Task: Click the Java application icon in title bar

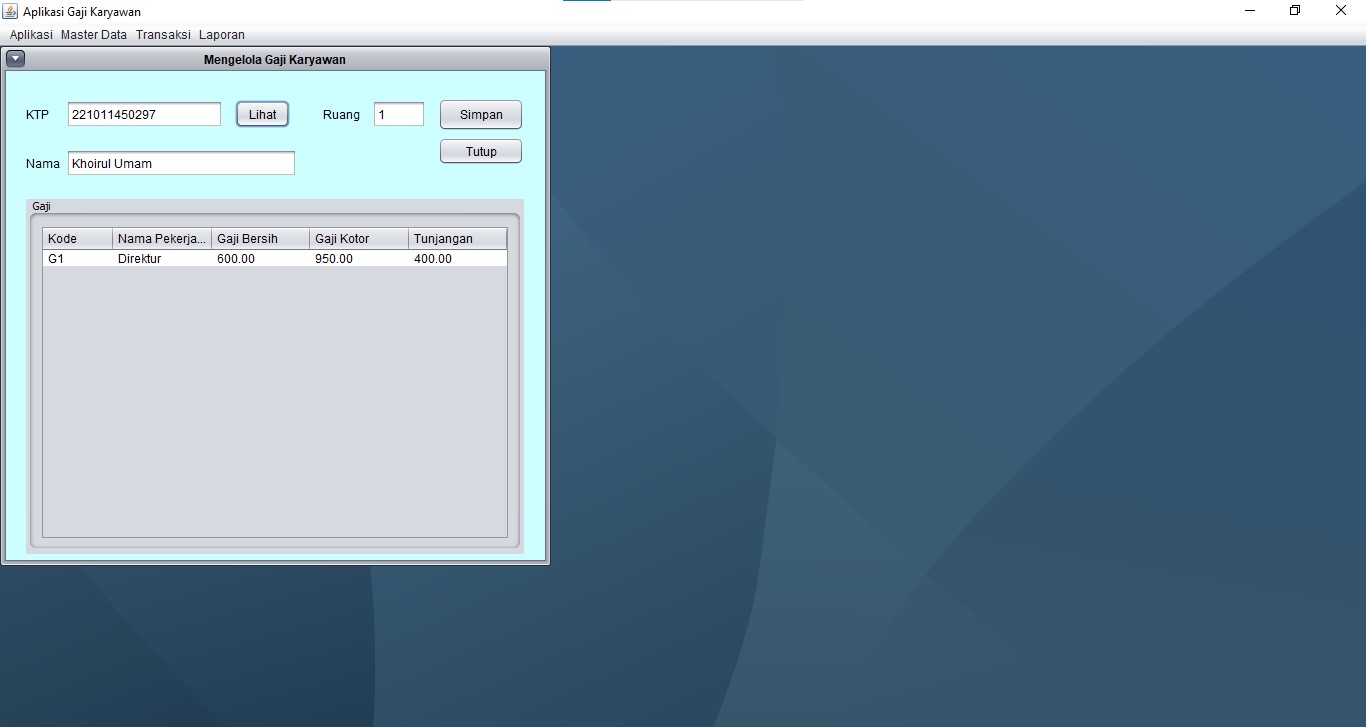Action: pos(11,11)
